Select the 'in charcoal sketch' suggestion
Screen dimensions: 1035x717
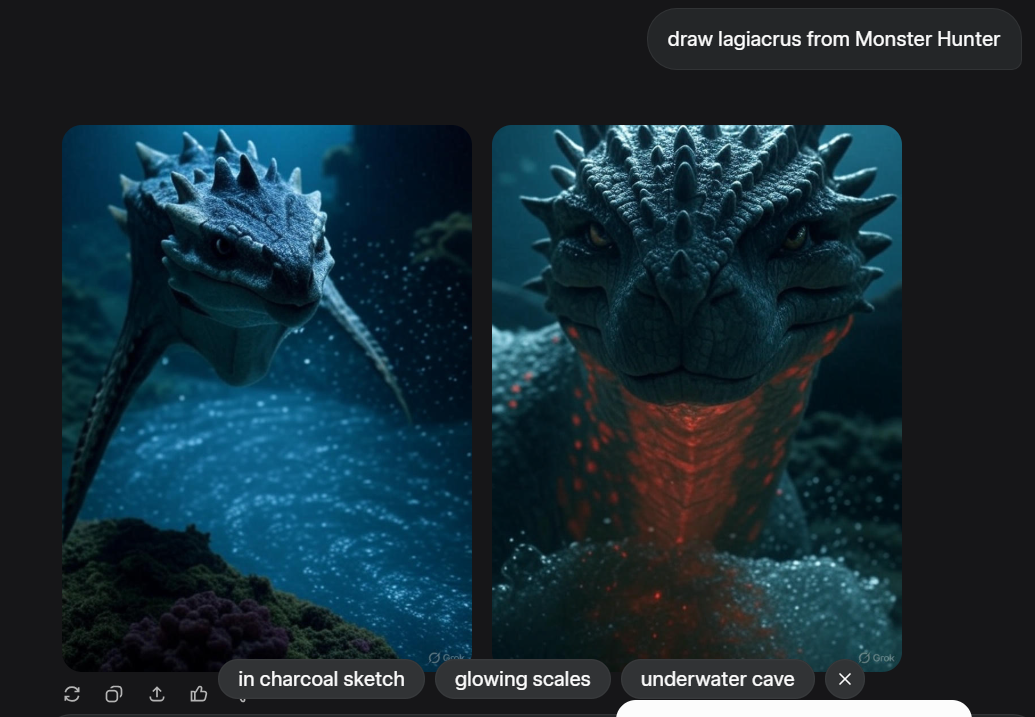(x=321, y=679)
